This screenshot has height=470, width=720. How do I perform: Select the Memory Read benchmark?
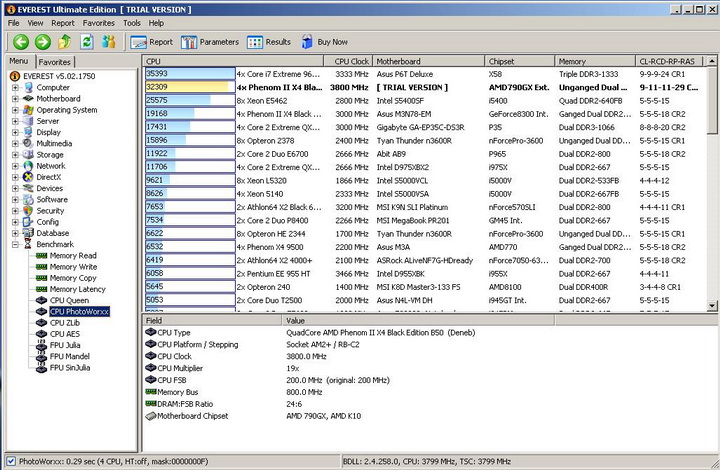click(73, 256)
